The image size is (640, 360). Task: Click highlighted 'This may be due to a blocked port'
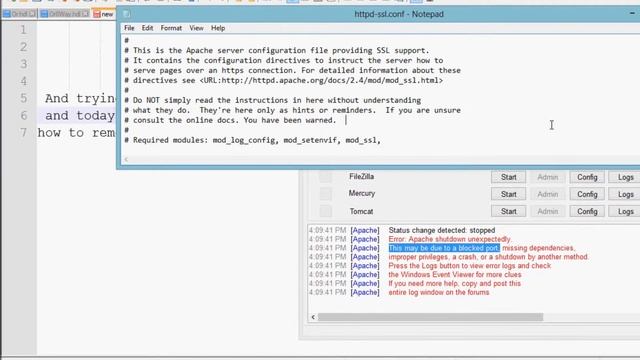point(444,248)
